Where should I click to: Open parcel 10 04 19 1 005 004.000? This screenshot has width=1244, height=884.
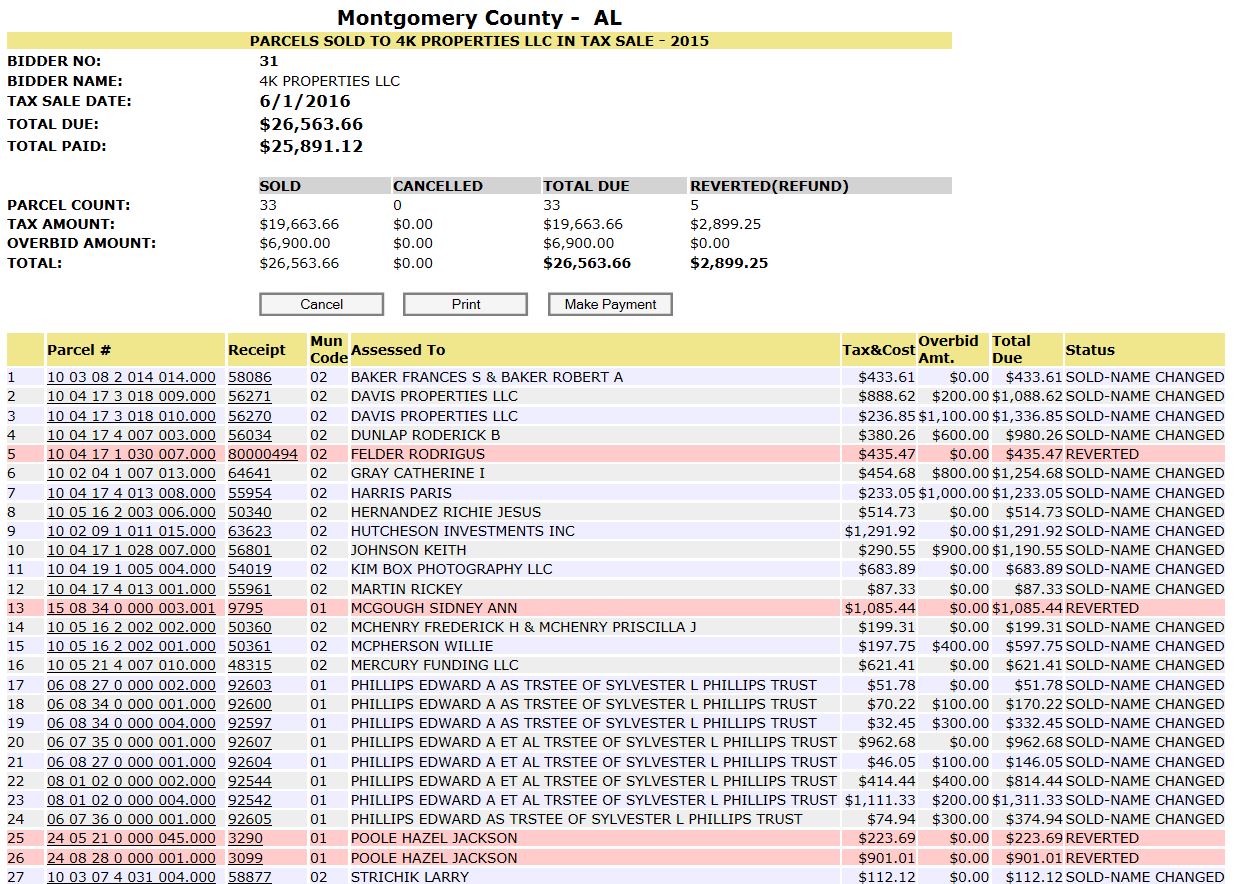(x=131, y=569)
